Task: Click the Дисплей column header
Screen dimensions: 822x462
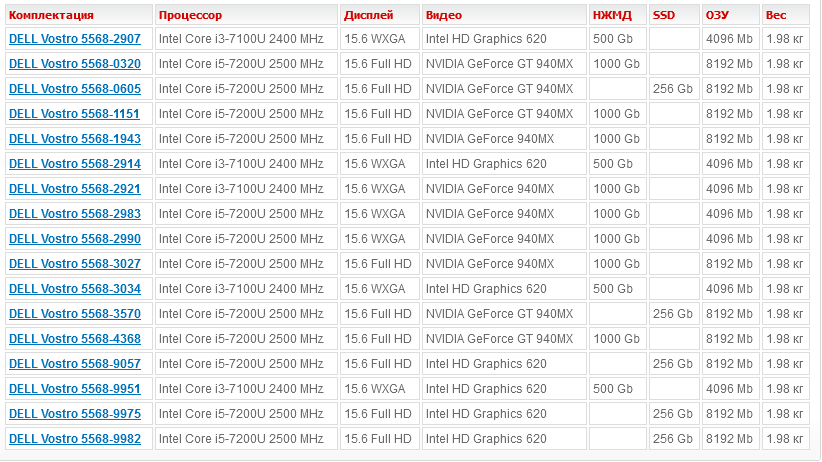Action: point(380,15)
